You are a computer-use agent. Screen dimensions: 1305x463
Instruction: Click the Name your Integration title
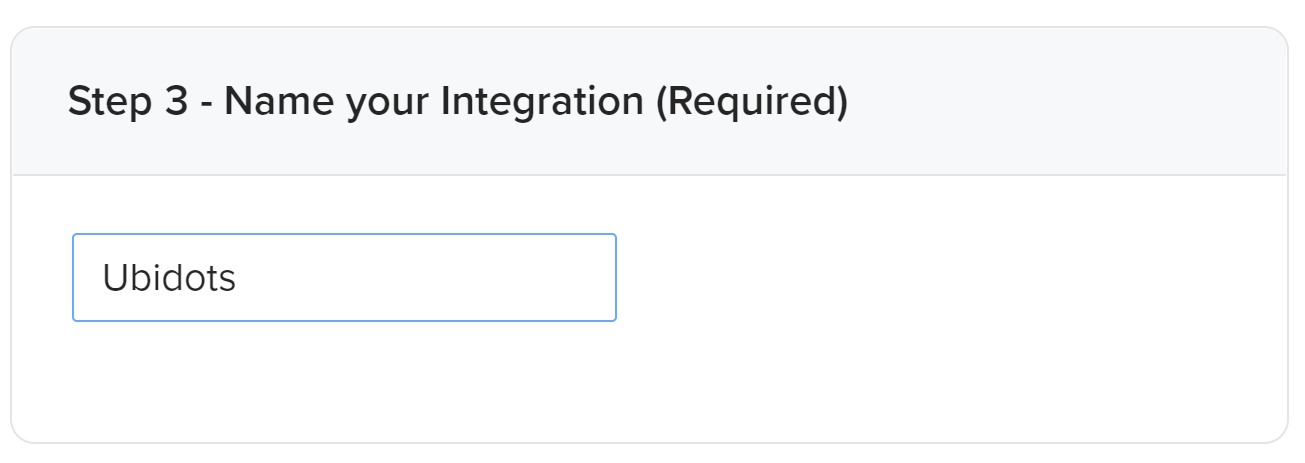tap(433, 102)
